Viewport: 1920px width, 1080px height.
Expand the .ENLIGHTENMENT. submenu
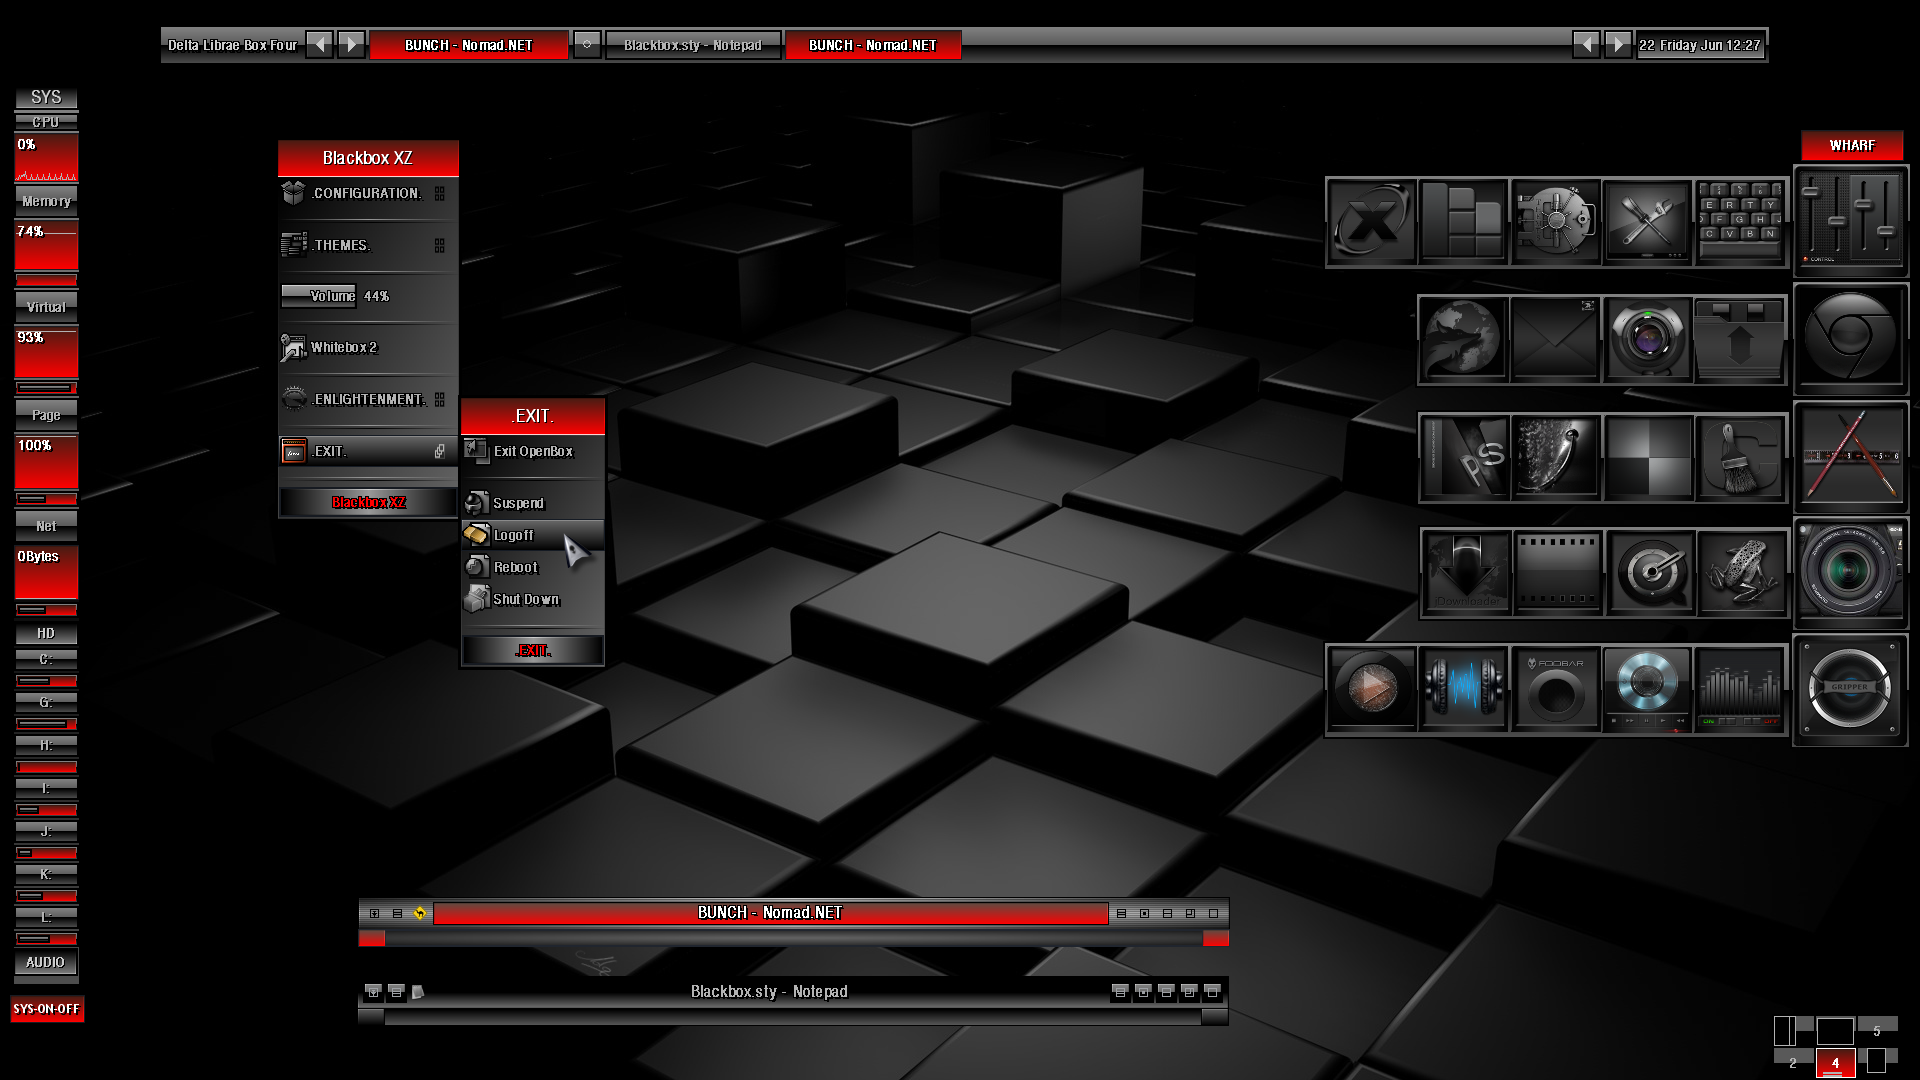click(365, 398)
